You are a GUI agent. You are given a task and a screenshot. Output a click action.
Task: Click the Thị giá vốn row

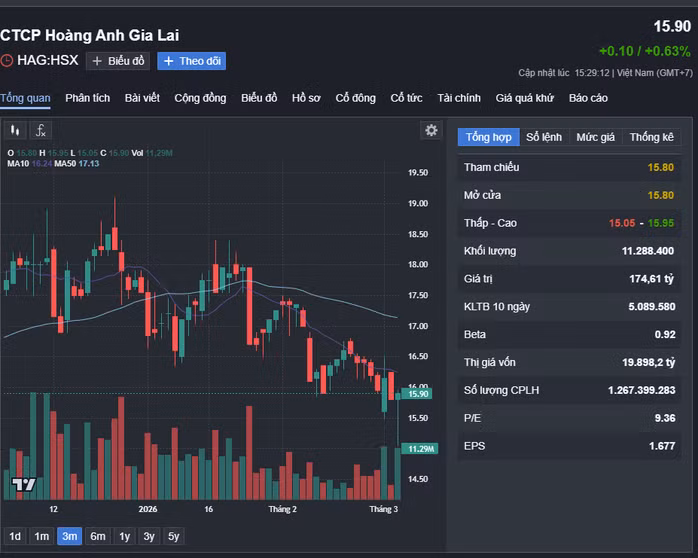coord(569,362)
